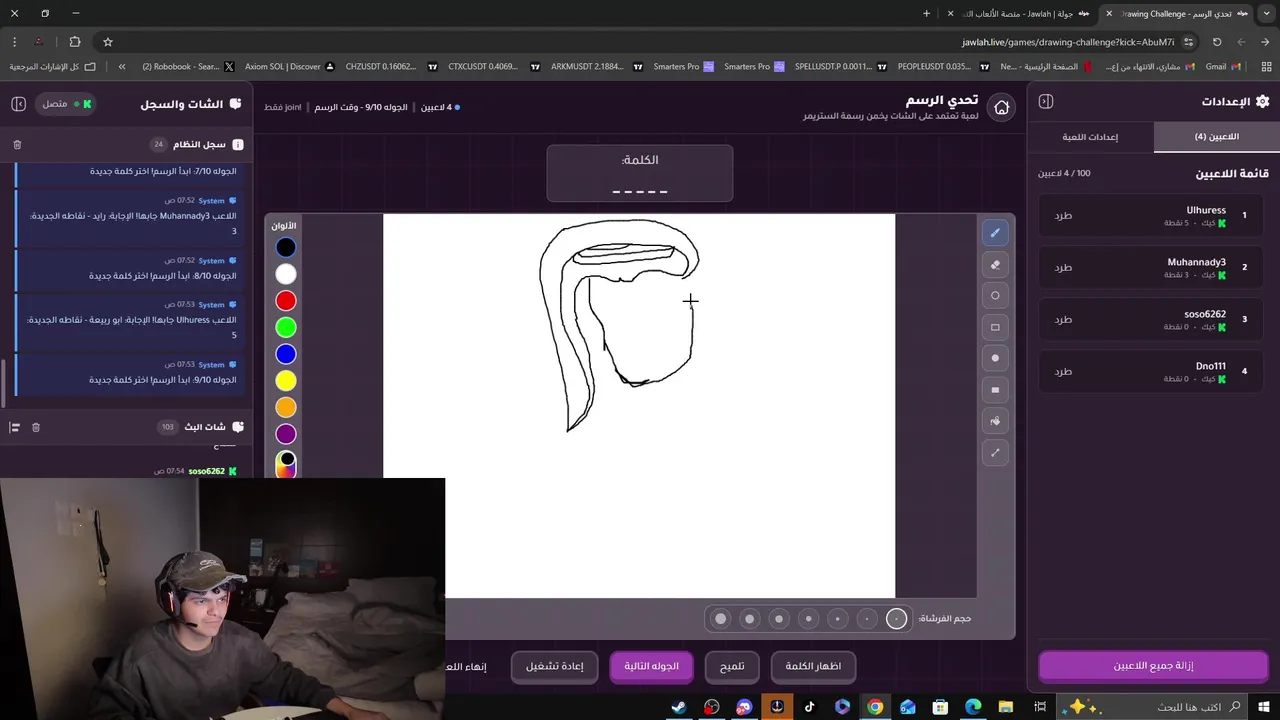This screenshot has width=1280, height=720.
Task: Select the filled rectangle shape tool
Action: pos(995,390)
